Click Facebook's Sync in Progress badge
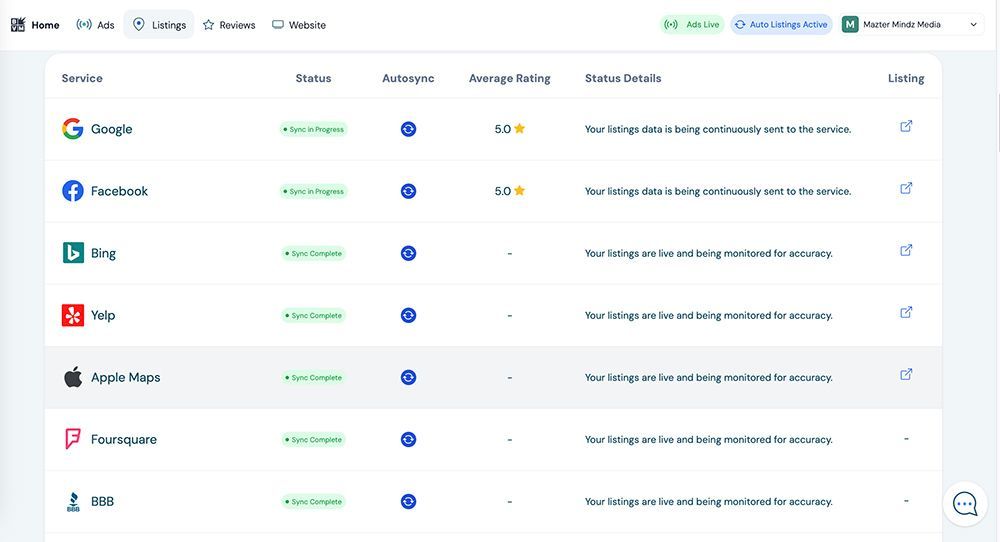Image resolution: width=1000 pixels, height=542 pixels. point(313,191)
